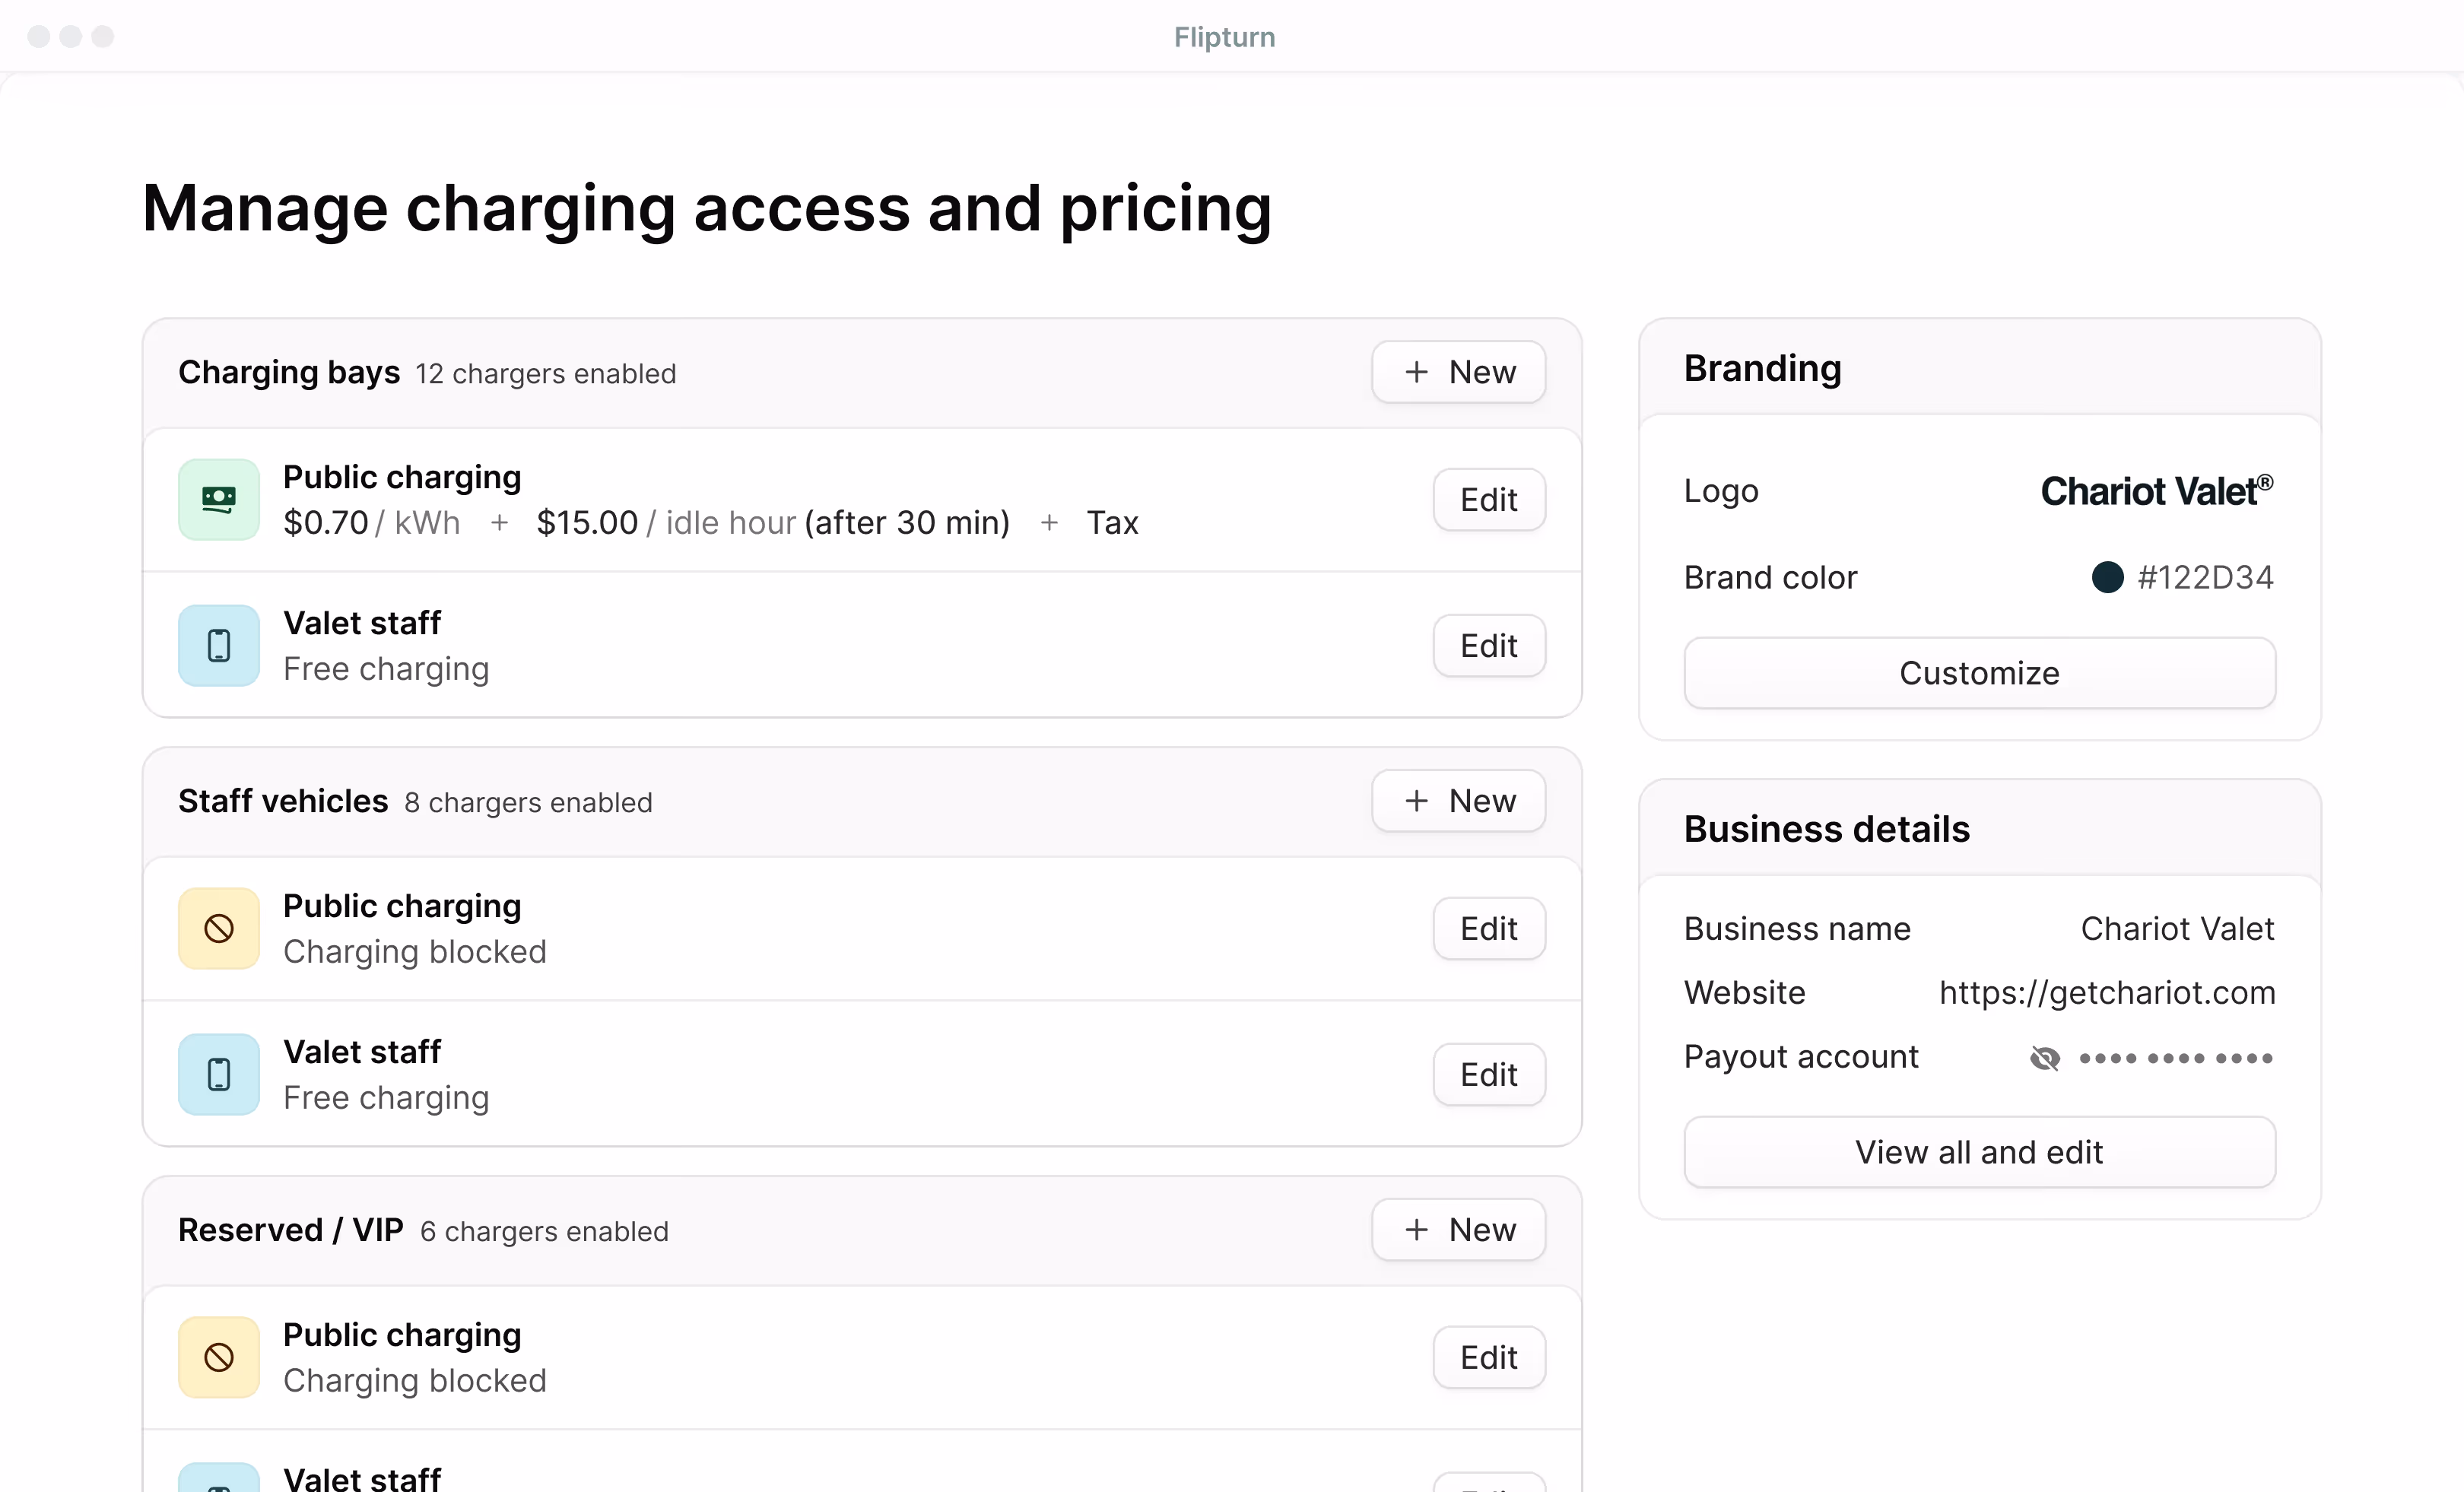Toggle visibility of the payout account digits
The width and height of the screenshot is (2464, 1492).
click(2046, 1057)
